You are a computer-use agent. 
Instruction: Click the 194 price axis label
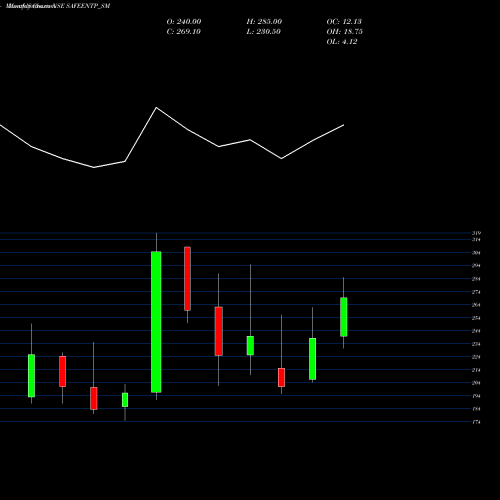(476, 396)
